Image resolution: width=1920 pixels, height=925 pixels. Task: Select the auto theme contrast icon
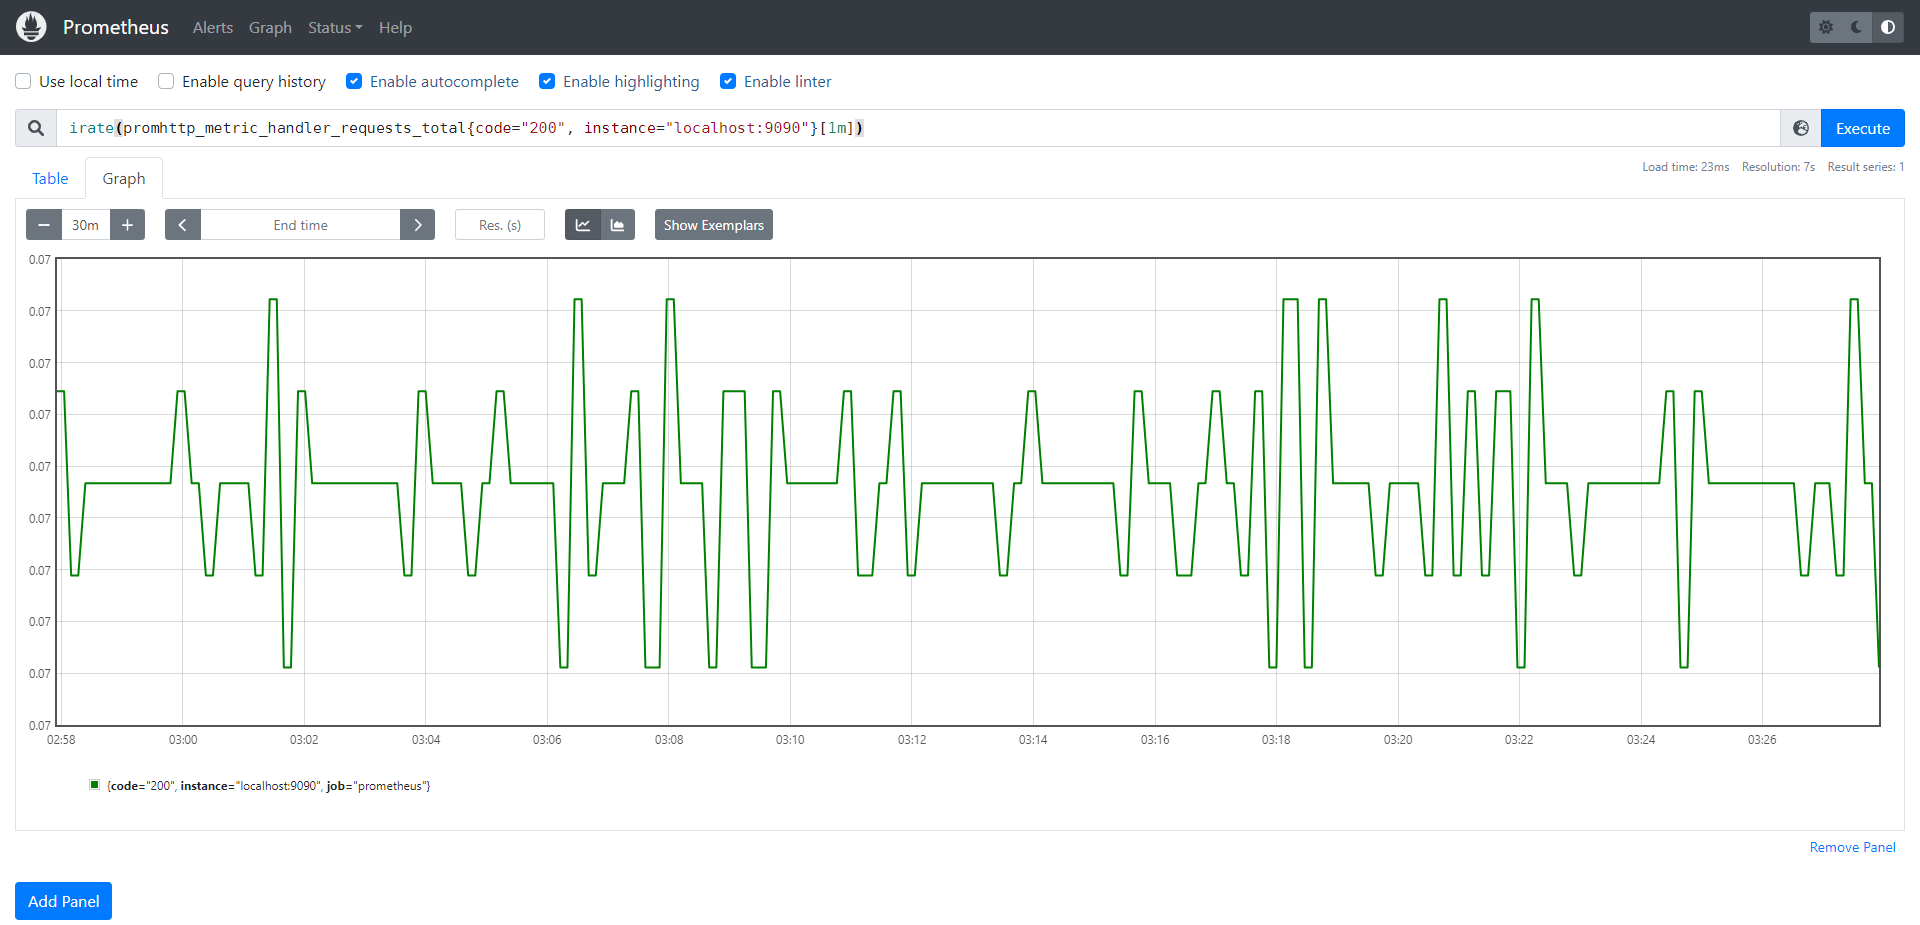point(1888,27)
